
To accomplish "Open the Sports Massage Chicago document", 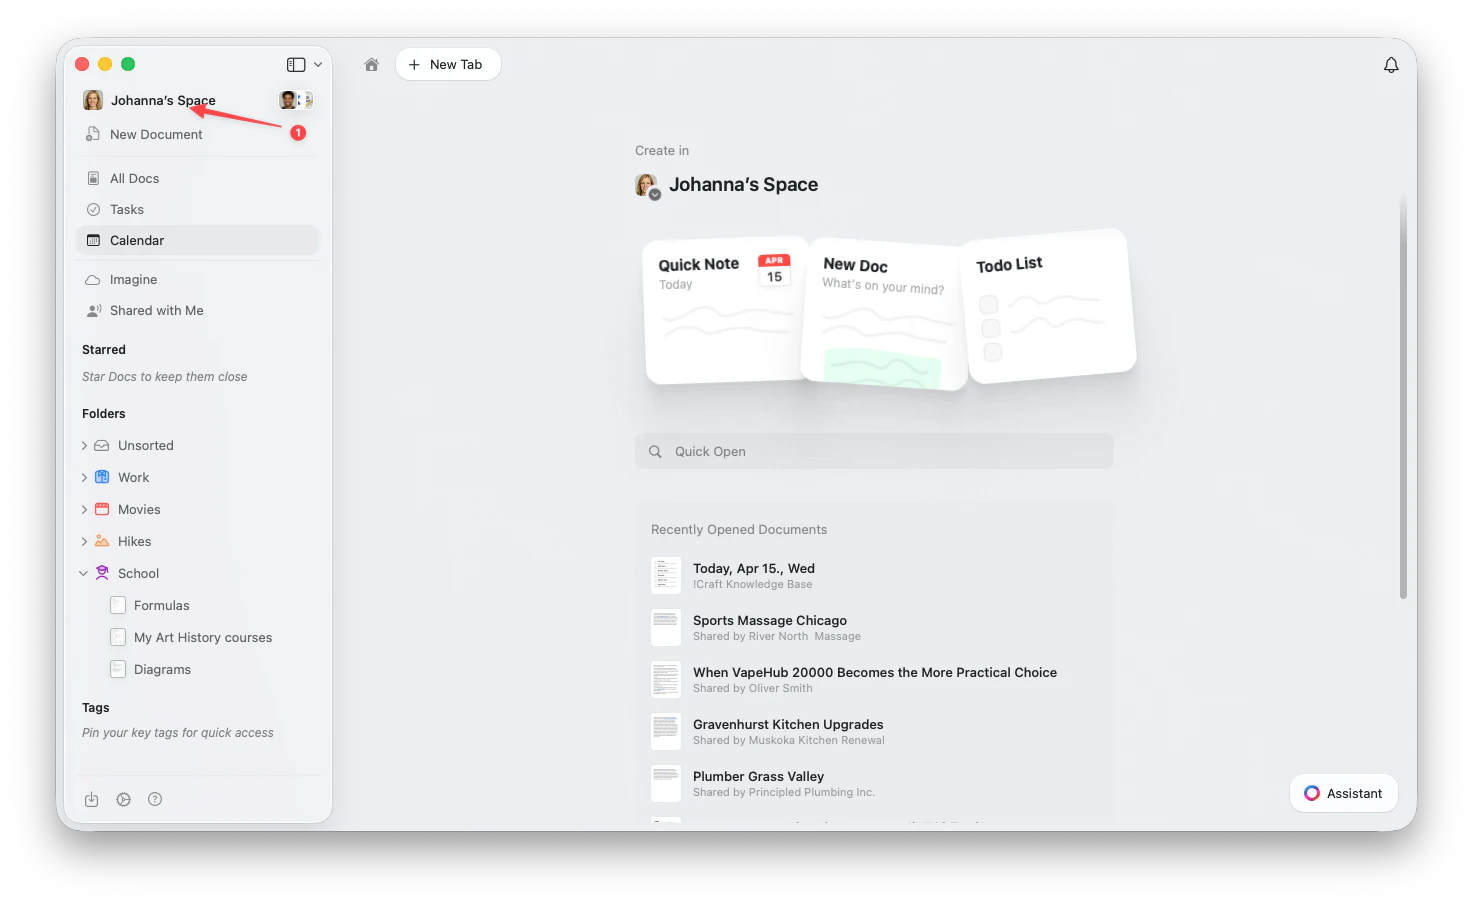I will pos(770,620).
